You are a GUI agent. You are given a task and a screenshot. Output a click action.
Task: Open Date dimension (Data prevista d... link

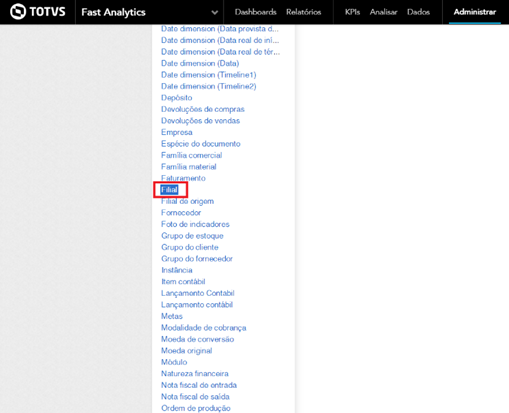click(x=220, y=29)
